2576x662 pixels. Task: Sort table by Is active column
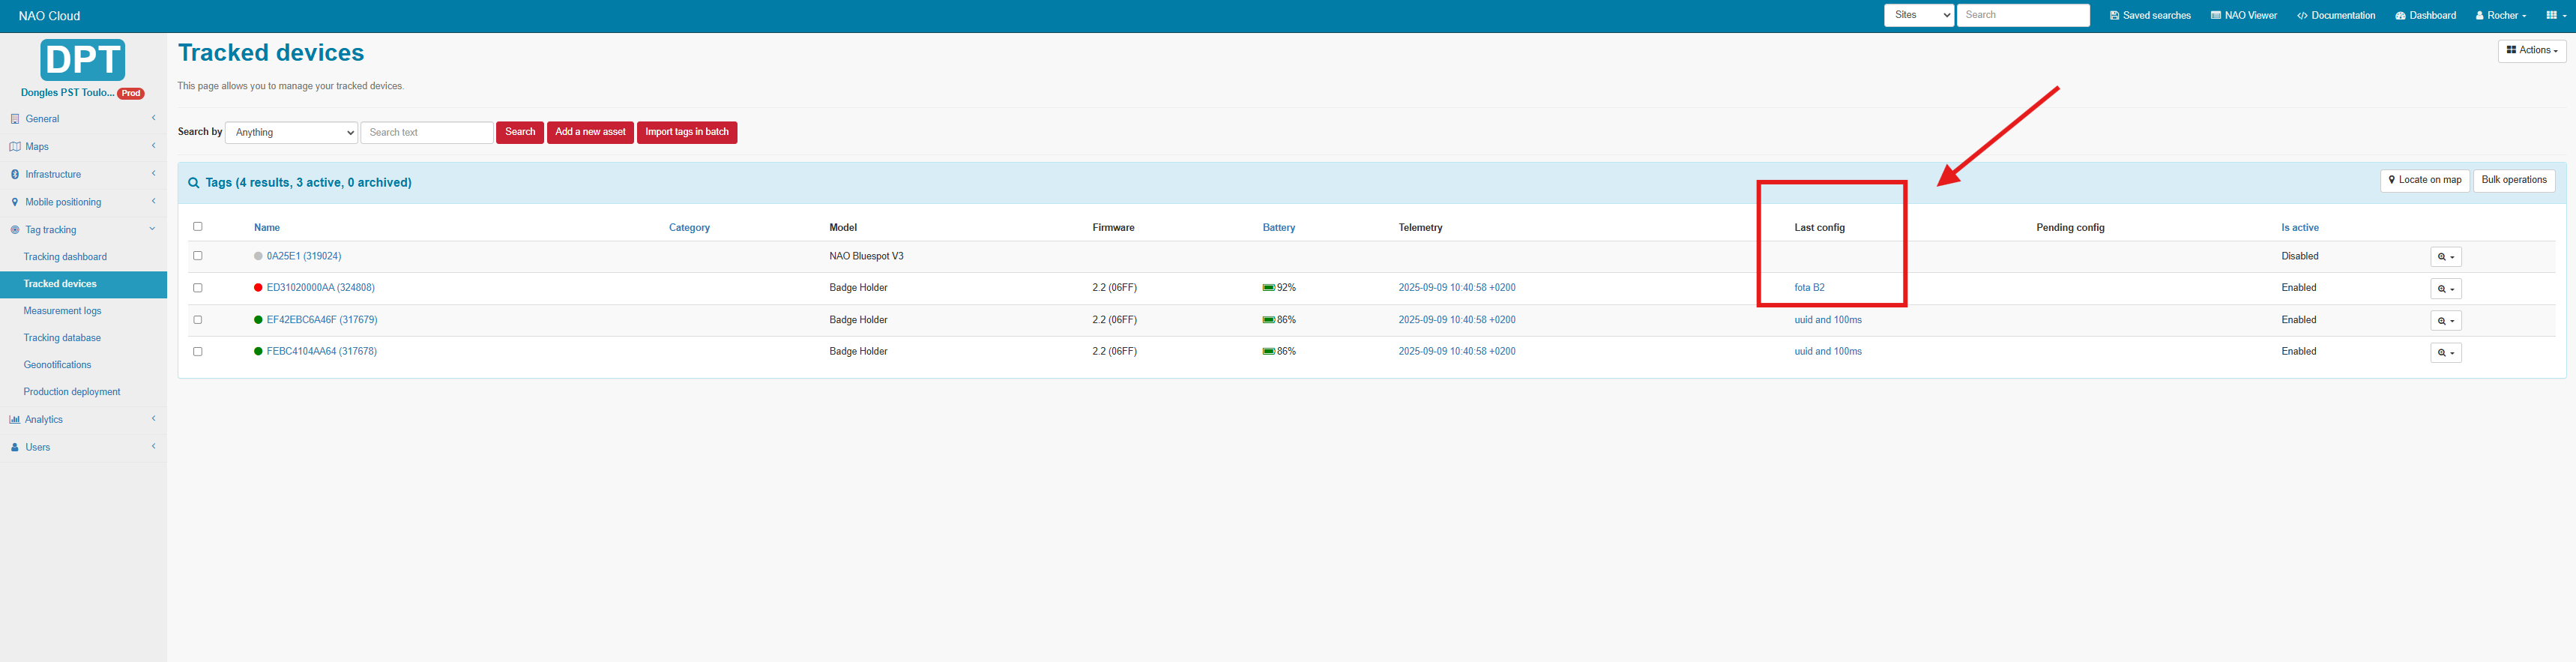[x=2300, y=228]
